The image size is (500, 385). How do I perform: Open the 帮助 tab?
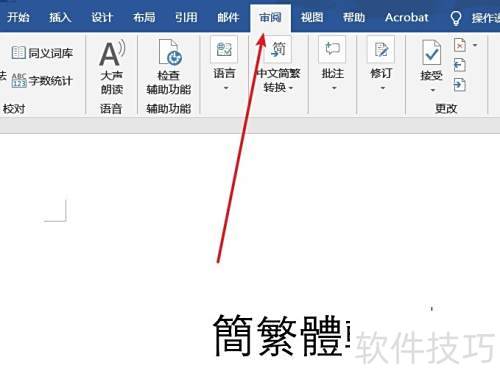pos(354,17)
